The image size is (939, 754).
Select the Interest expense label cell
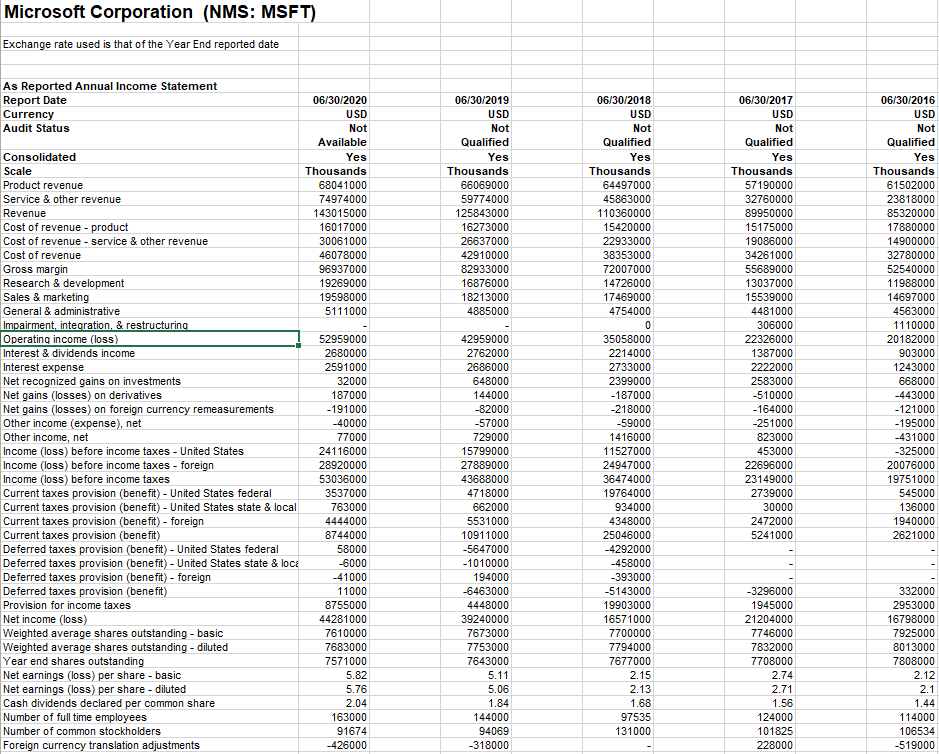coord(45,367)
